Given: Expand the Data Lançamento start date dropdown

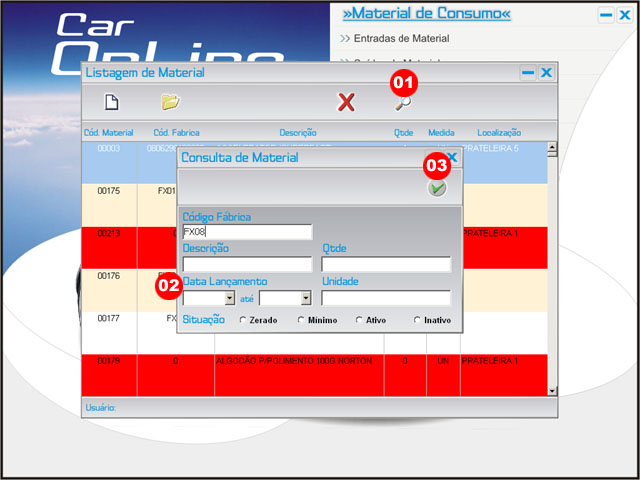Looking at the screenshot, I should (x=229, y=298).
